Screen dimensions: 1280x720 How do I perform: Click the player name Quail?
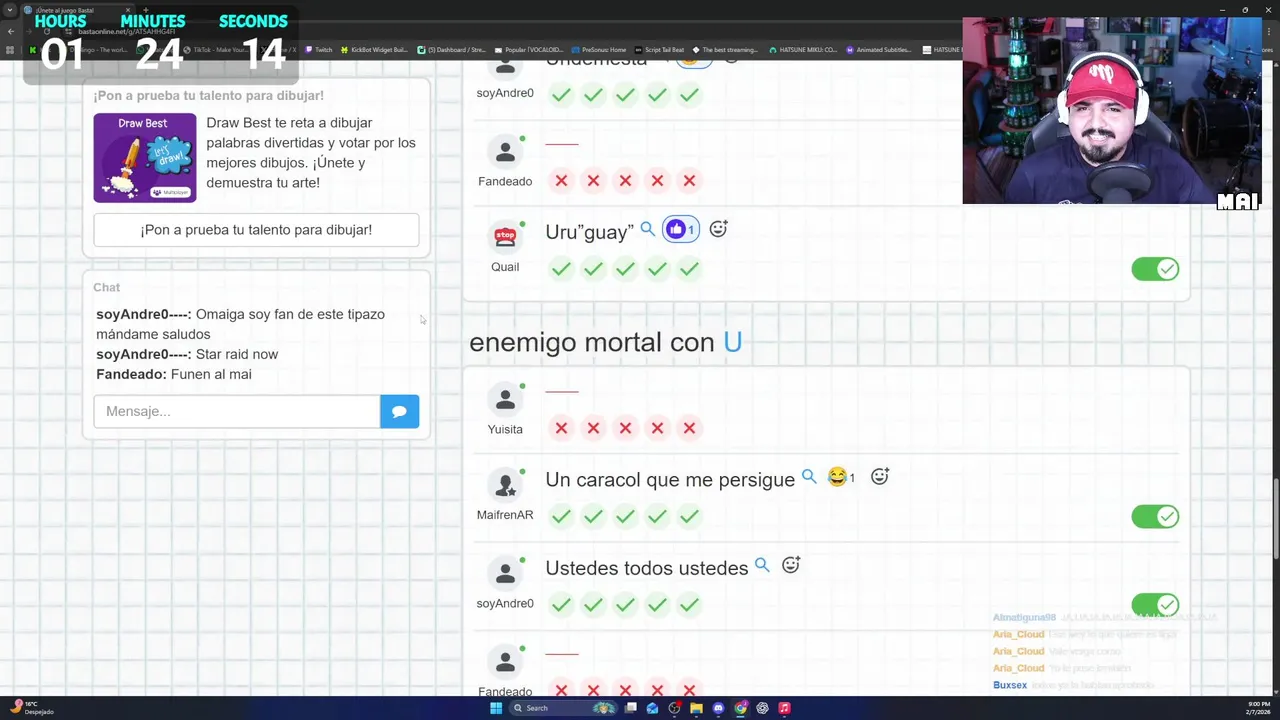[x=505, y=267]
